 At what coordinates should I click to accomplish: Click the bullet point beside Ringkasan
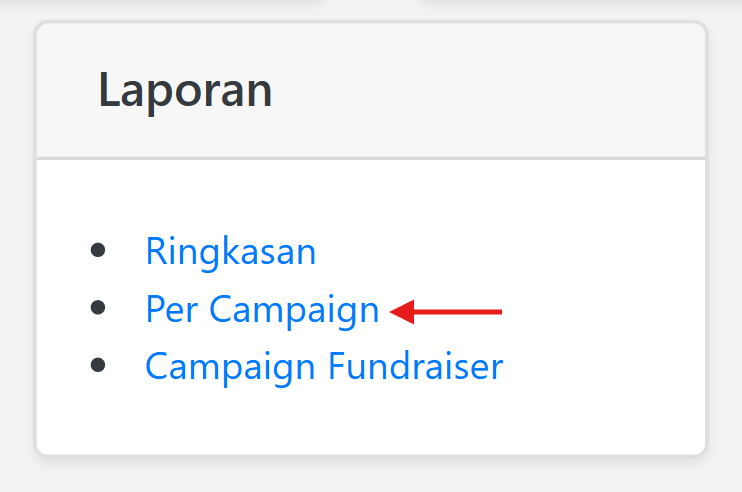[98, 250]
